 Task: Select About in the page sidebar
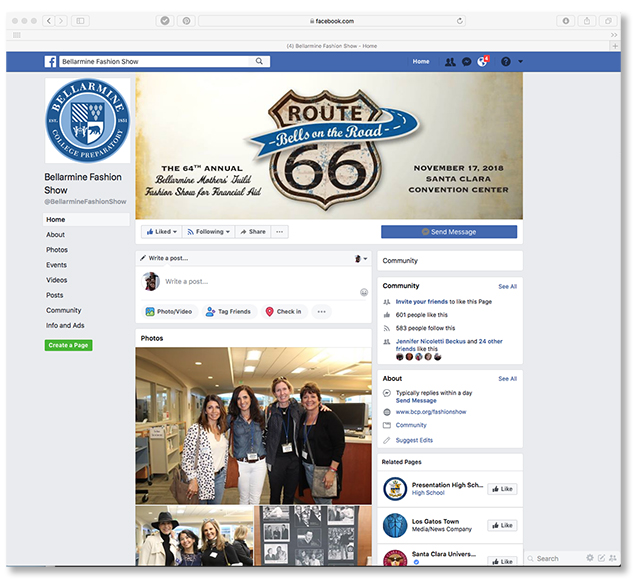point(56,235)
